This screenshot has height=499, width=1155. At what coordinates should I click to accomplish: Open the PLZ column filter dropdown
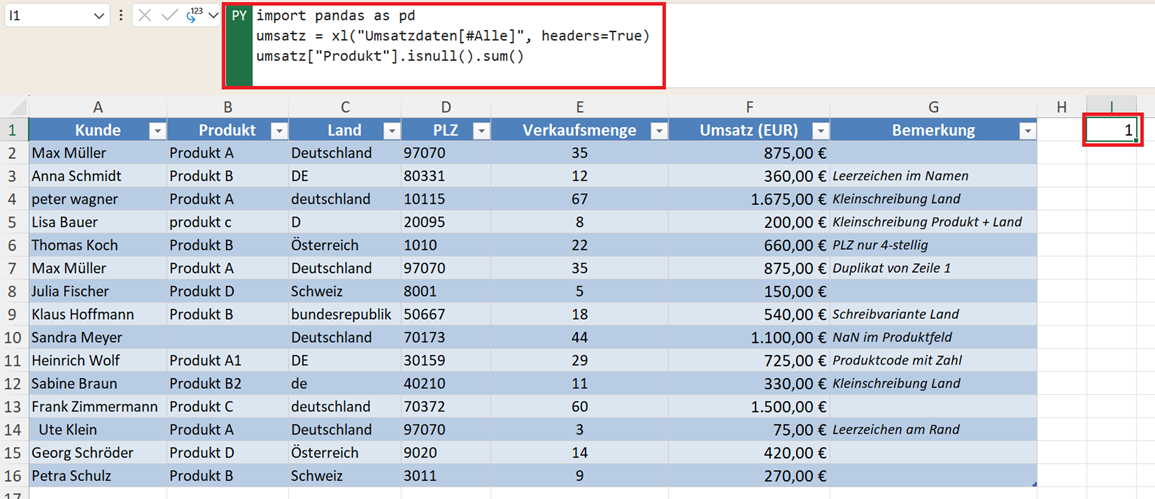[481, 131]
